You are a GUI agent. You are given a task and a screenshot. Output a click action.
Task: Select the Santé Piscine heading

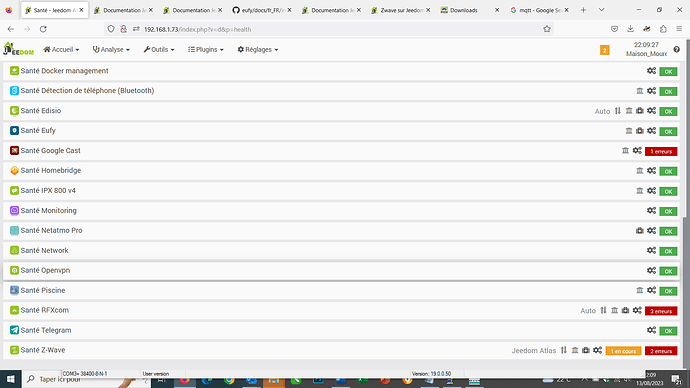(43, 290)
